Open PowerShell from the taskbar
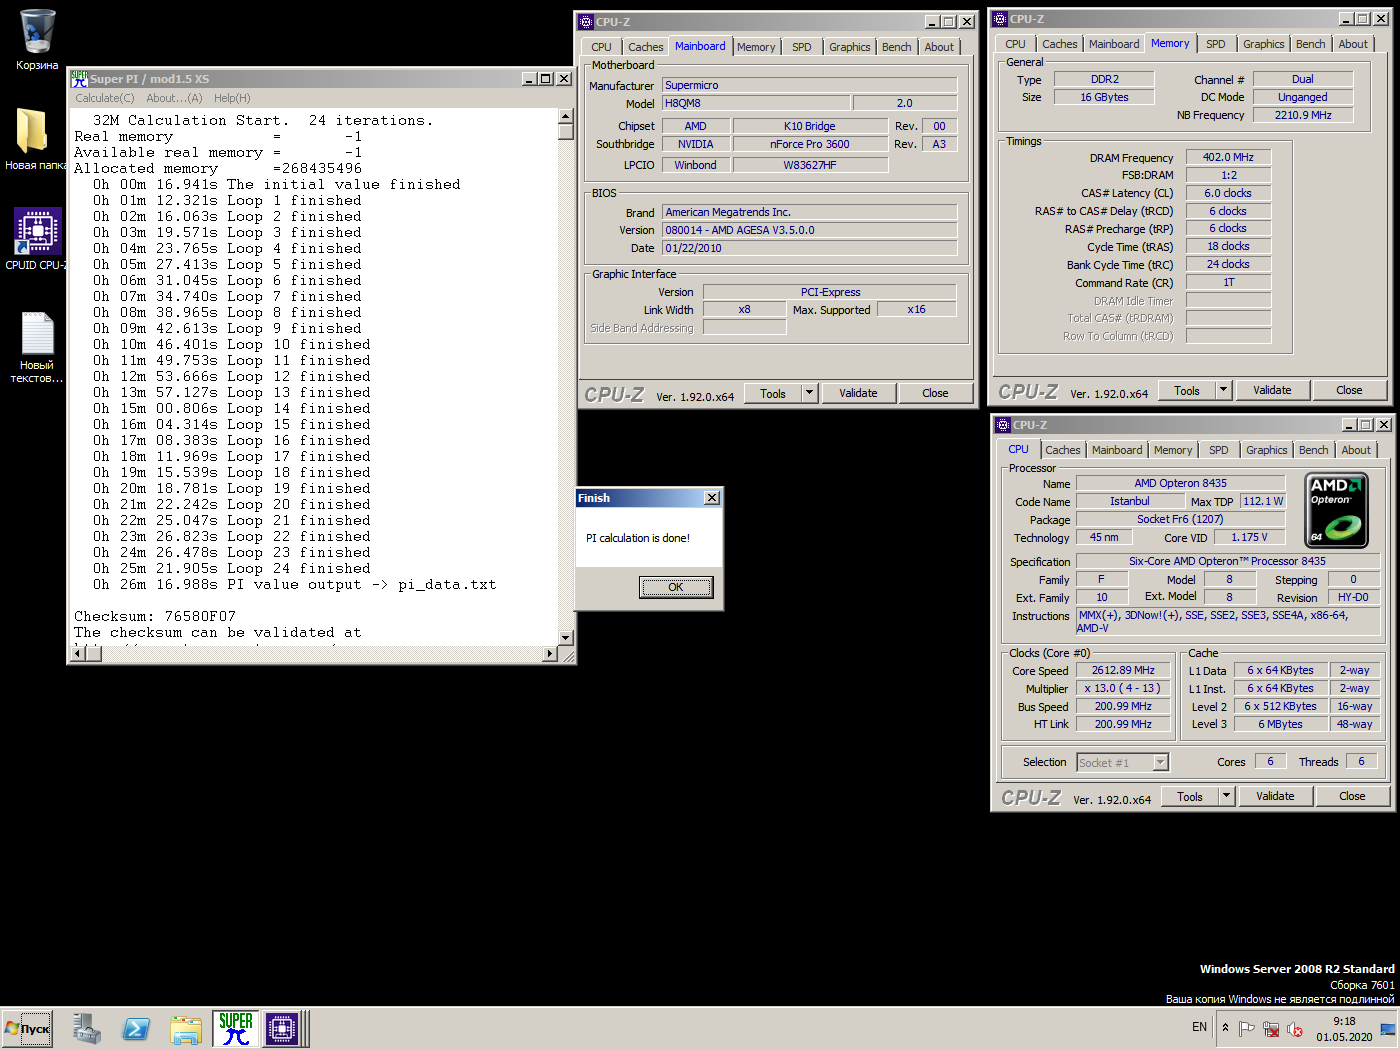 tap(136, 1029)
